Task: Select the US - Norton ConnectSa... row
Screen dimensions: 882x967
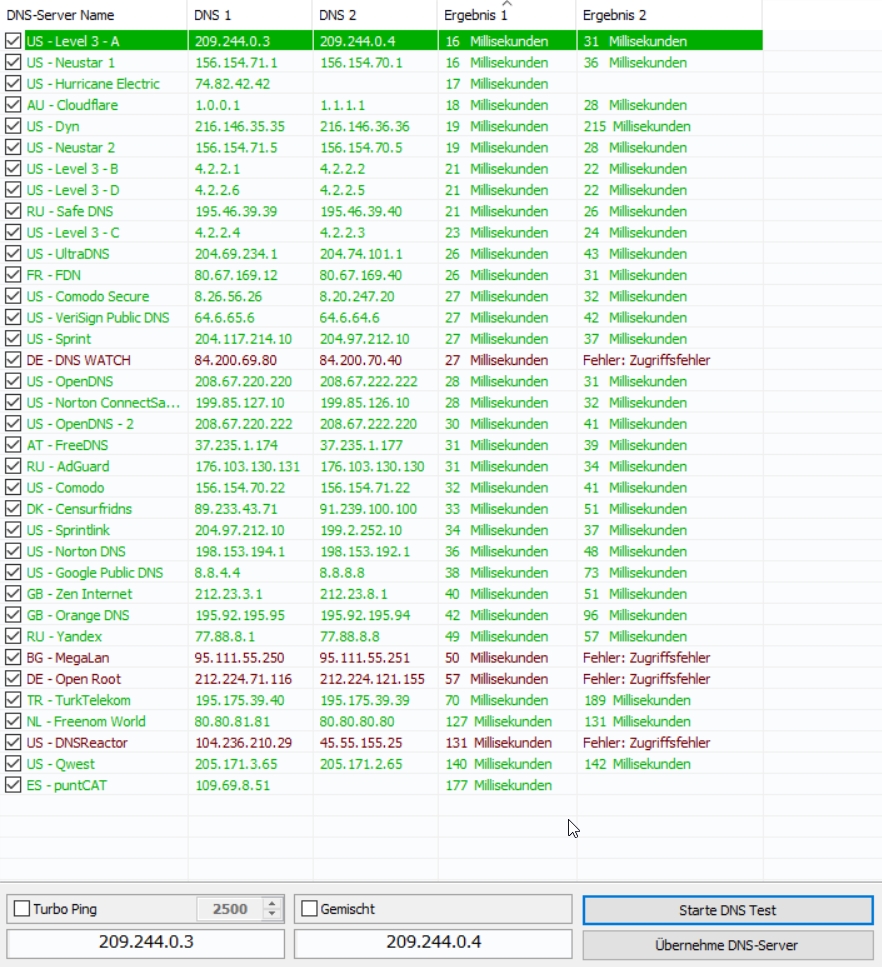Action: [103, 403]
